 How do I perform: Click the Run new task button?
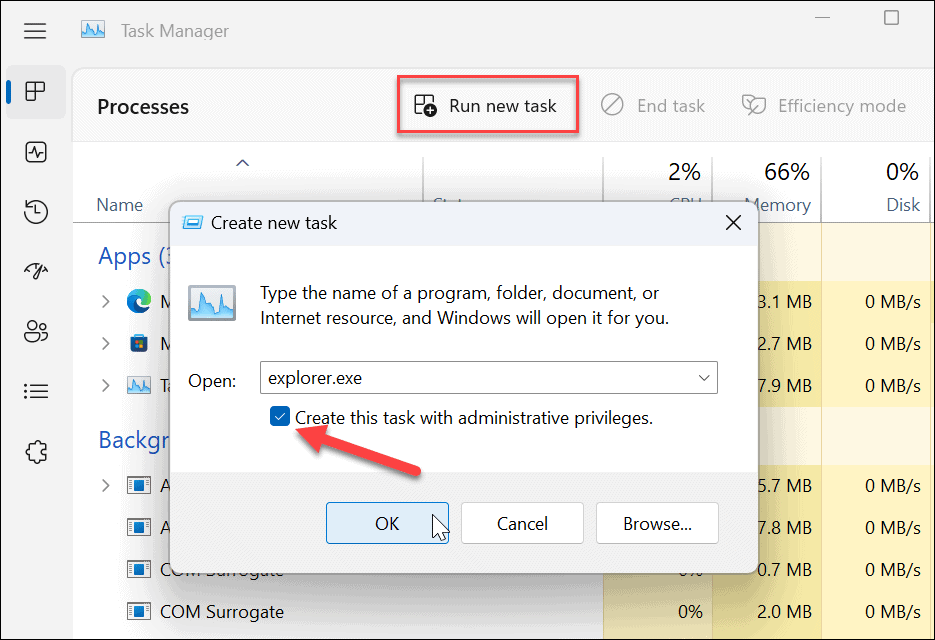click(x=487, y=104)
